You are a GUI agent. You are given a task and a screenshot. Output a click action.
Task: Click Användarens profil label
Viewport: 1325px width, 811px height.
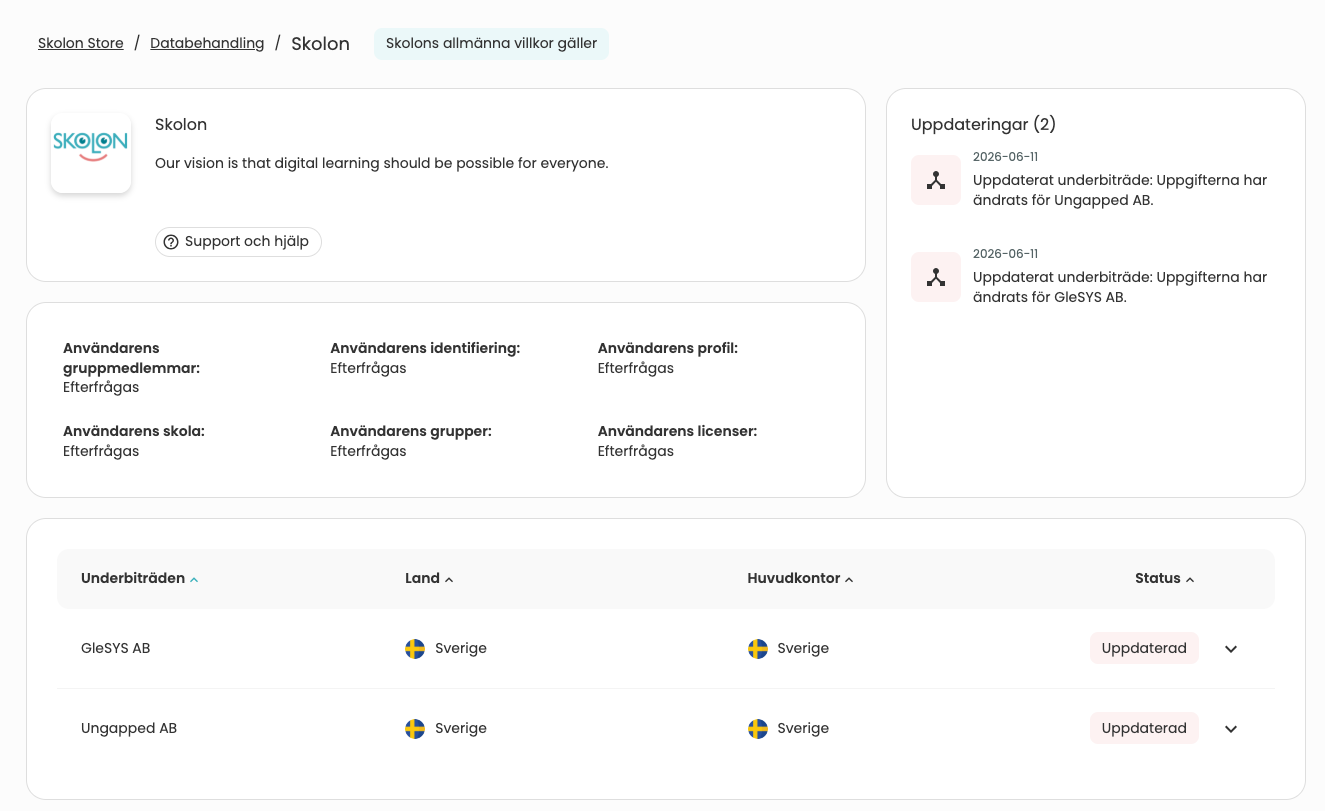click(x=668, y=348)
